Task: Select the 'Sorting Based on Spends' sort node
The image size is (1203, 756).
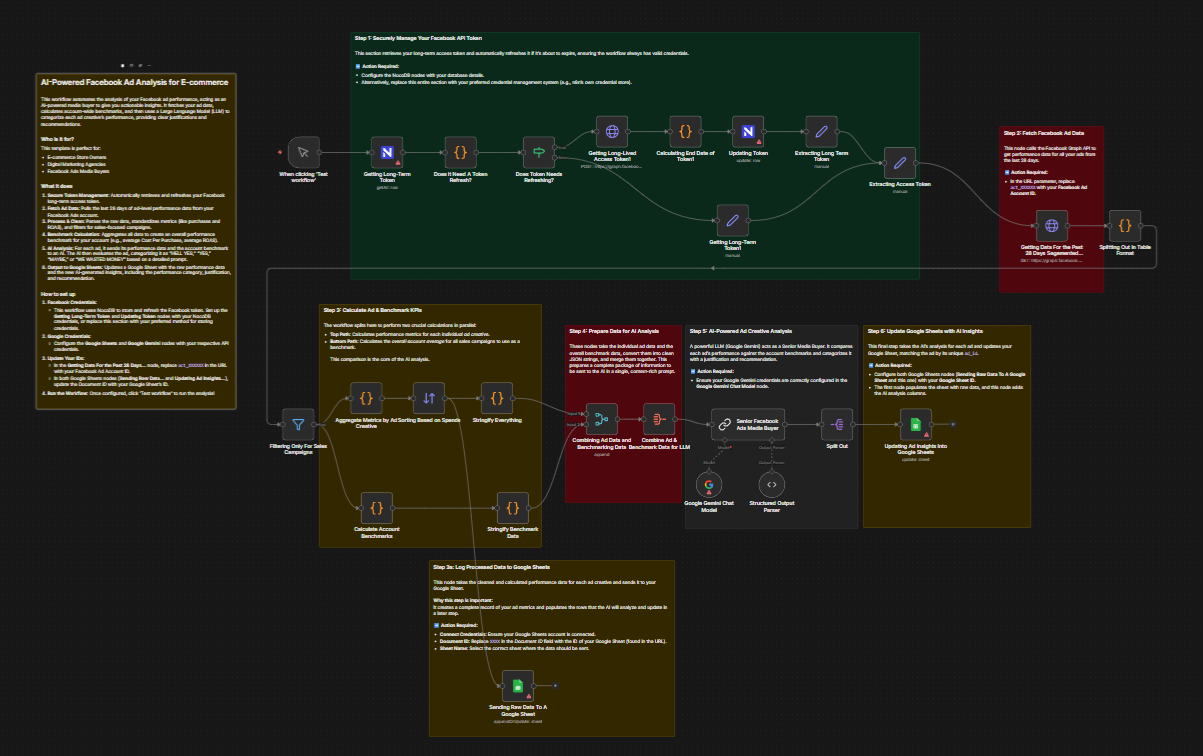Action: pos(429,398)
